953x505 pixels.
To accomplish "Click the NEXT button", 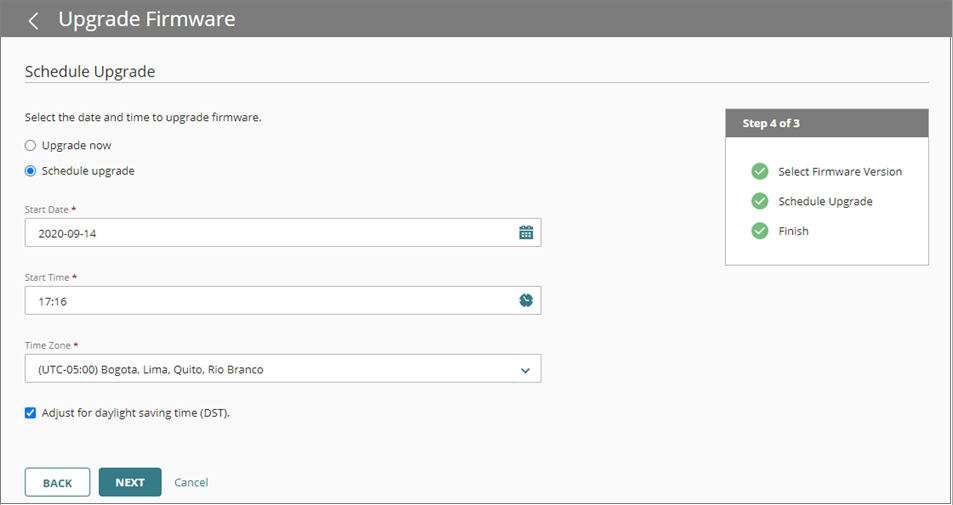I will 130,483.
